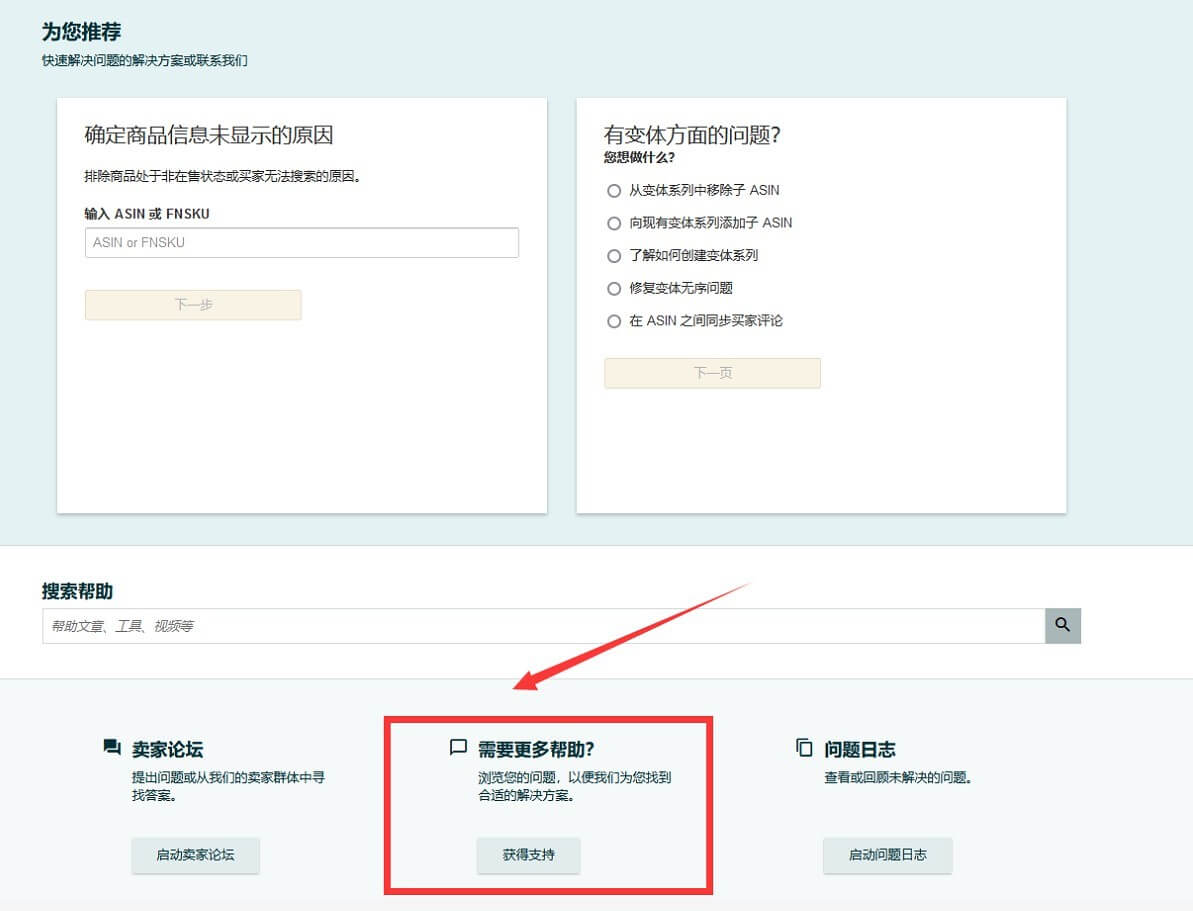Click the 获得支持 button

click(528, 855)
